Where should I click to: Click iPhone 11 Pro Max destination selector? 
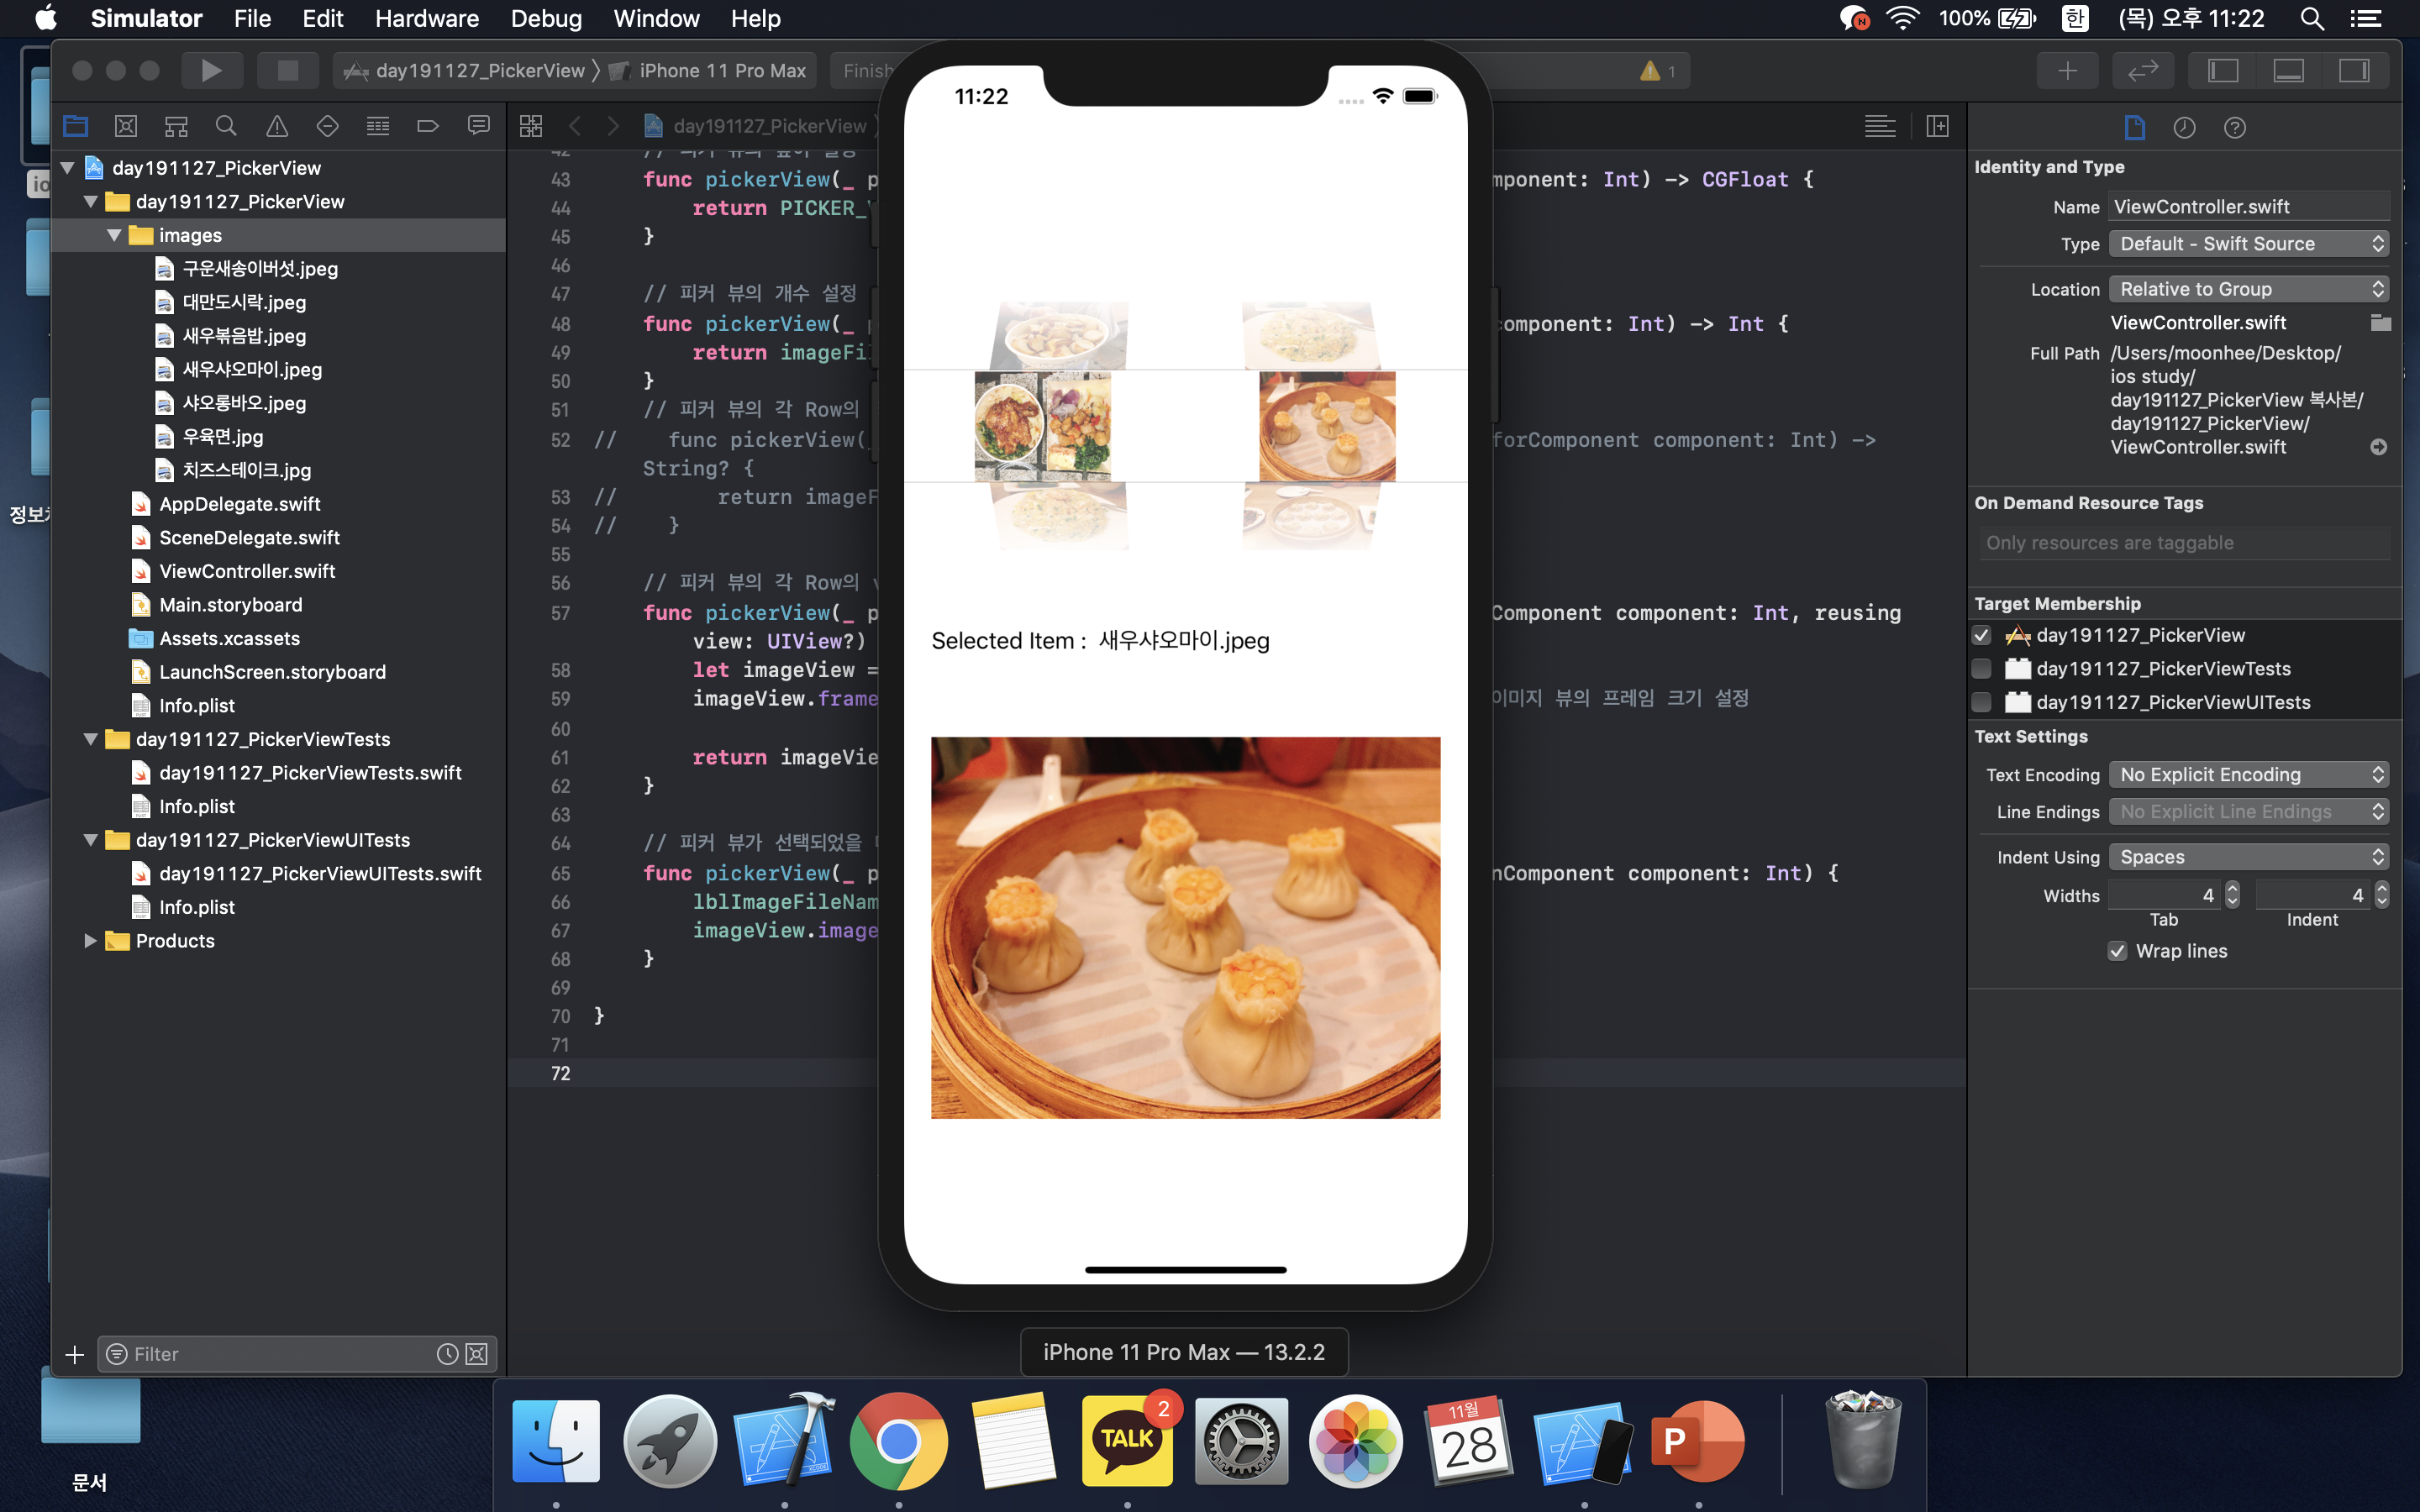coord(722,70)
